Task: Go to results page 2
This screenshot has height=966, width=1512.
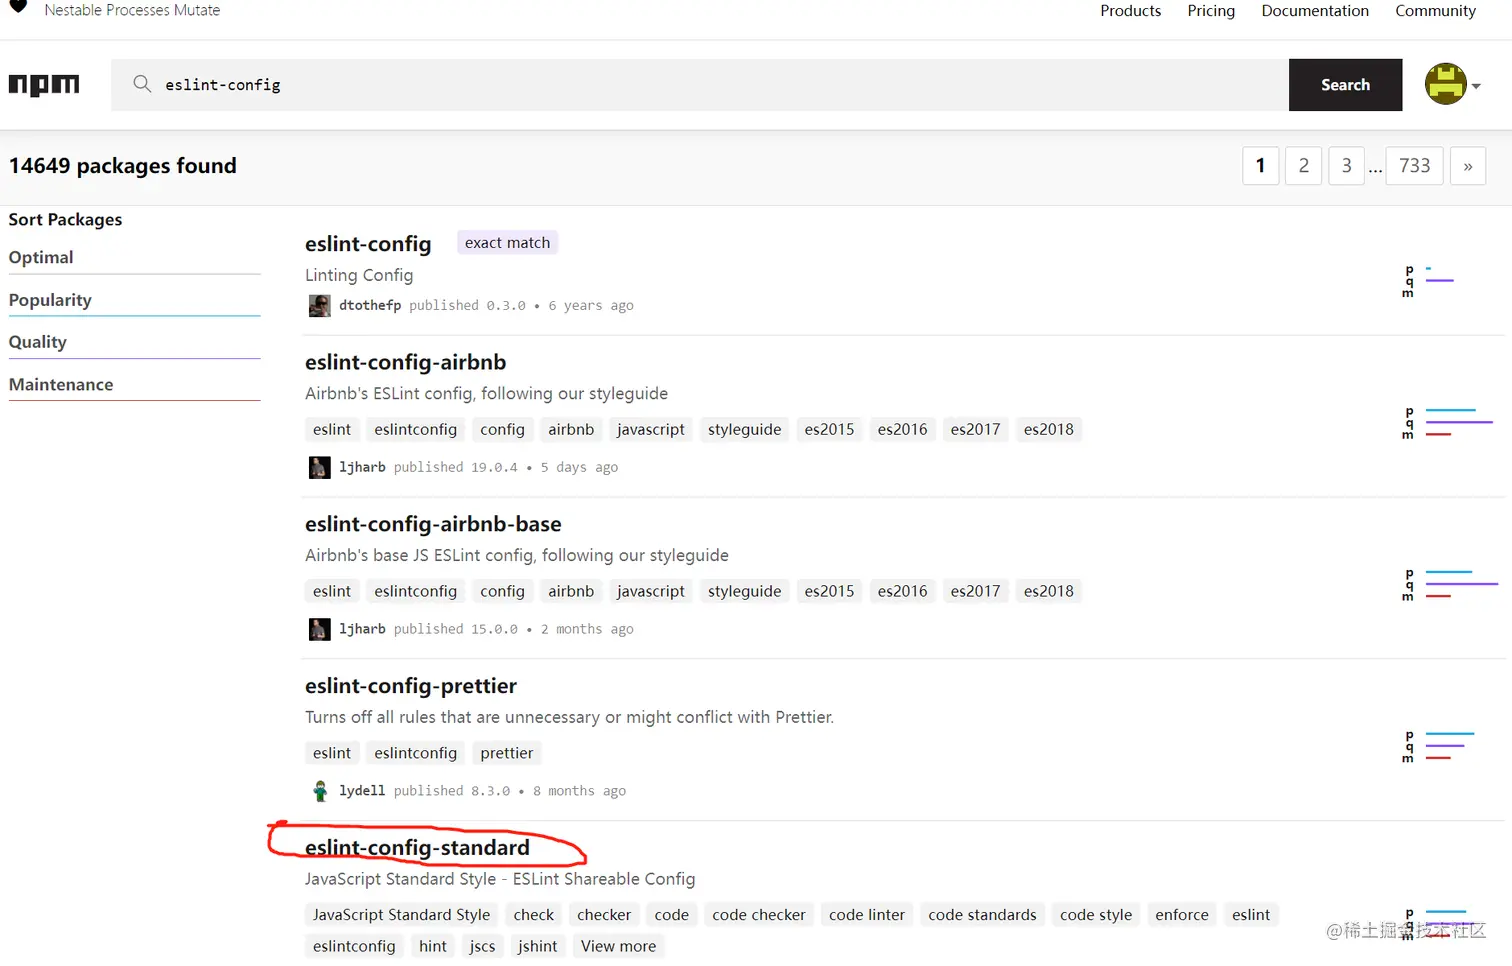Action: click(1303, 166)
